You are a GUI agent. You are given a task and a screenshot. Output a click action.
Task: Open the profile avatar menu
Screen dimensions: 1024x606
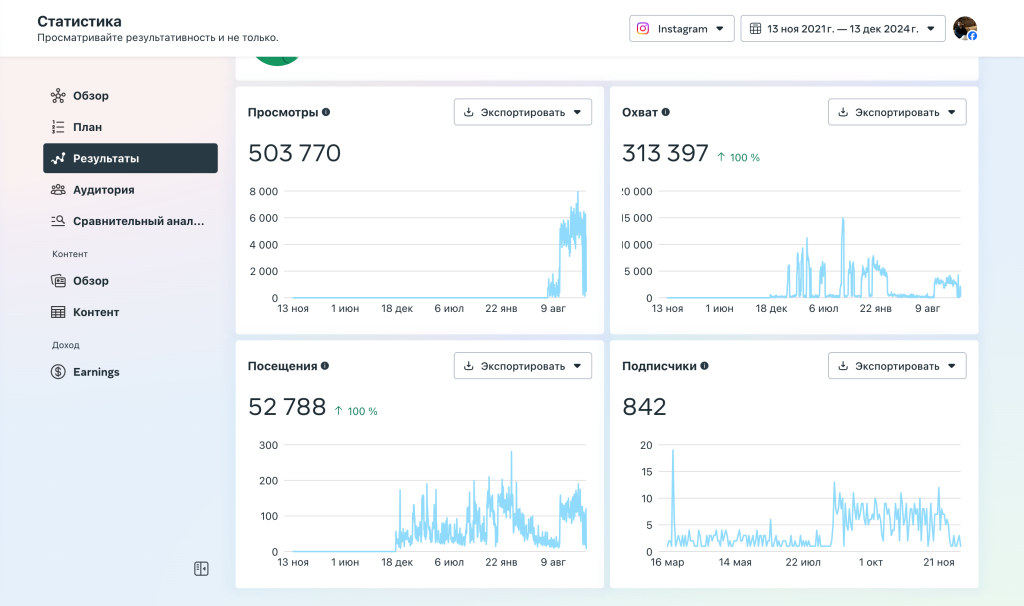pos(965,29)
